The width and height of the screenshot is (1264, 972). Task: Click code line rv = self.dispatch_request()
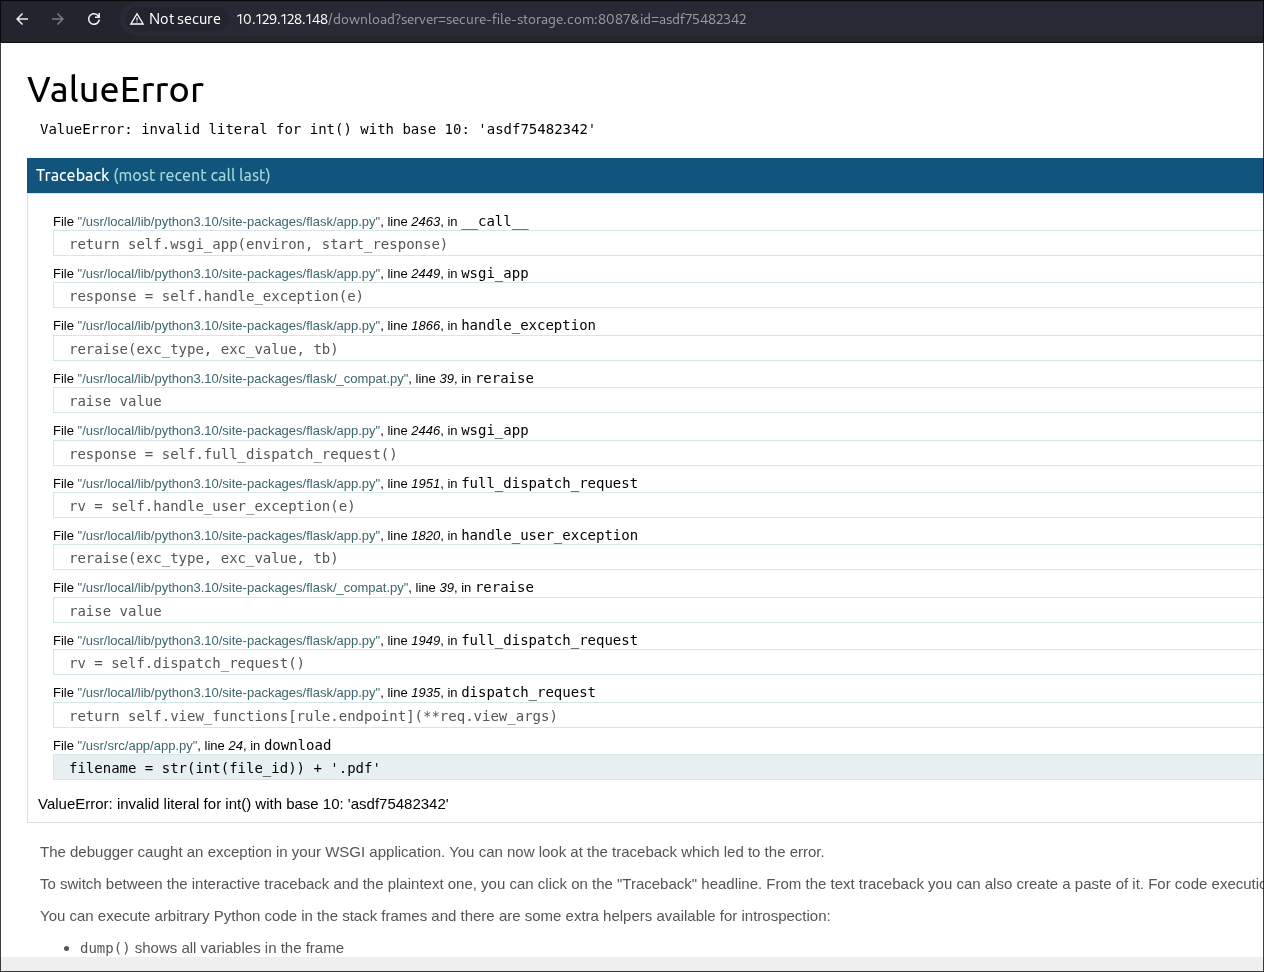point(186,663)
